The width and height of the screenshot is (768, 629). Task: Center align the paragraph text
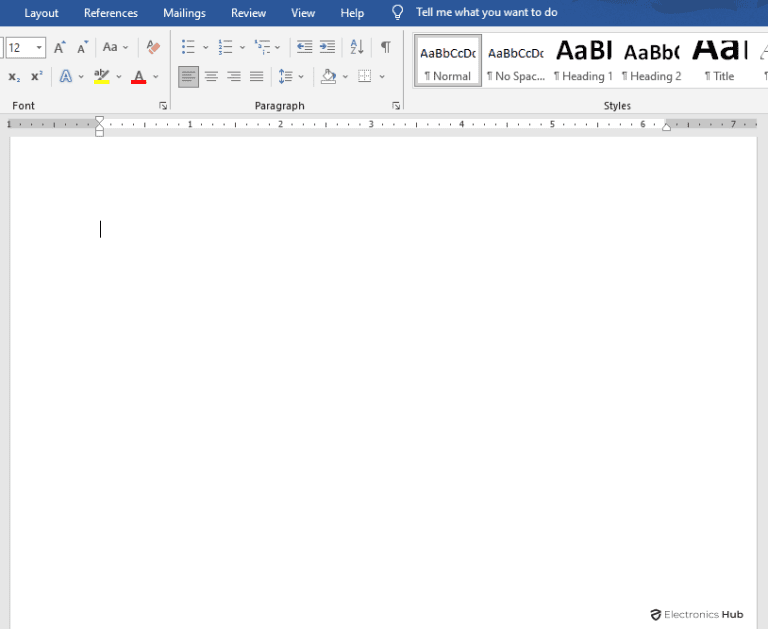pos(211,76)
